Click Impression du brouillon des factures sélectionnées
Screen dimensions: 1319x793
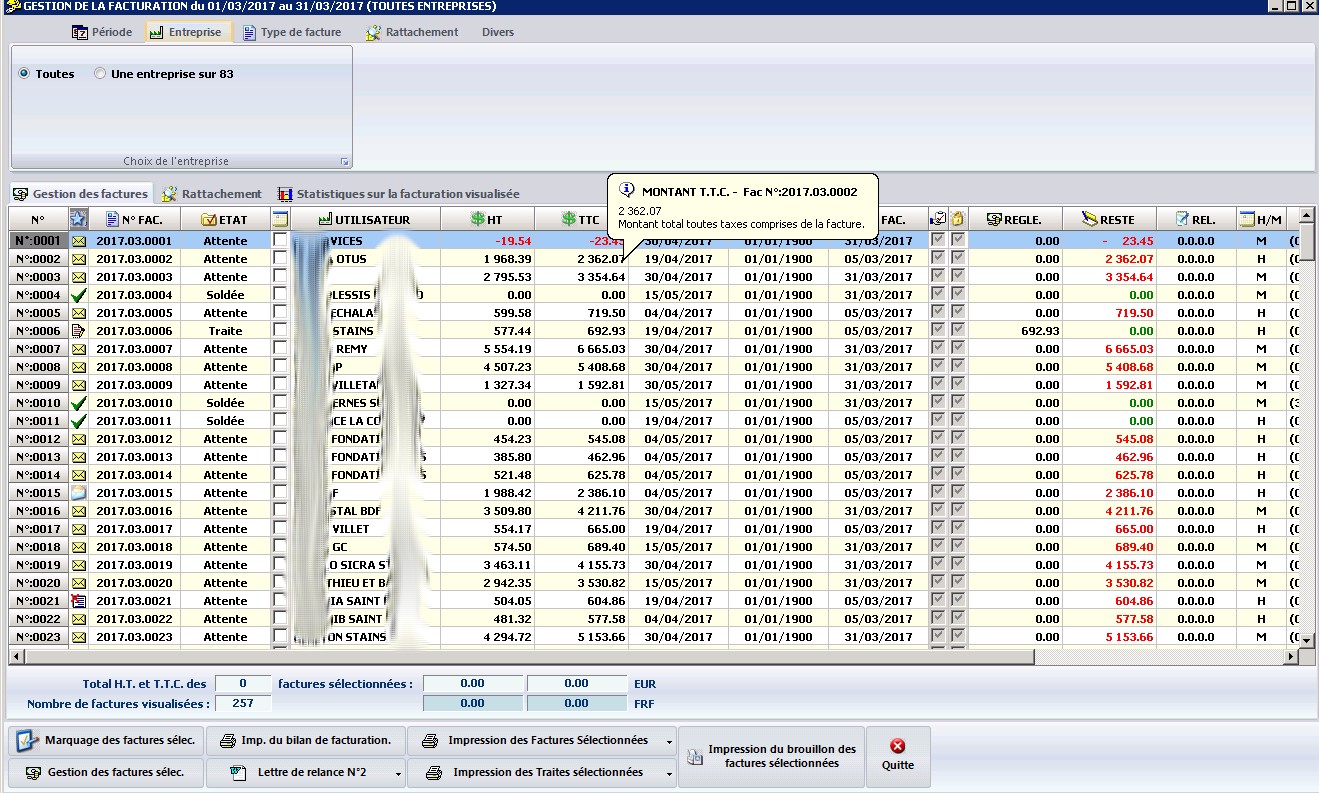(770, 756)
